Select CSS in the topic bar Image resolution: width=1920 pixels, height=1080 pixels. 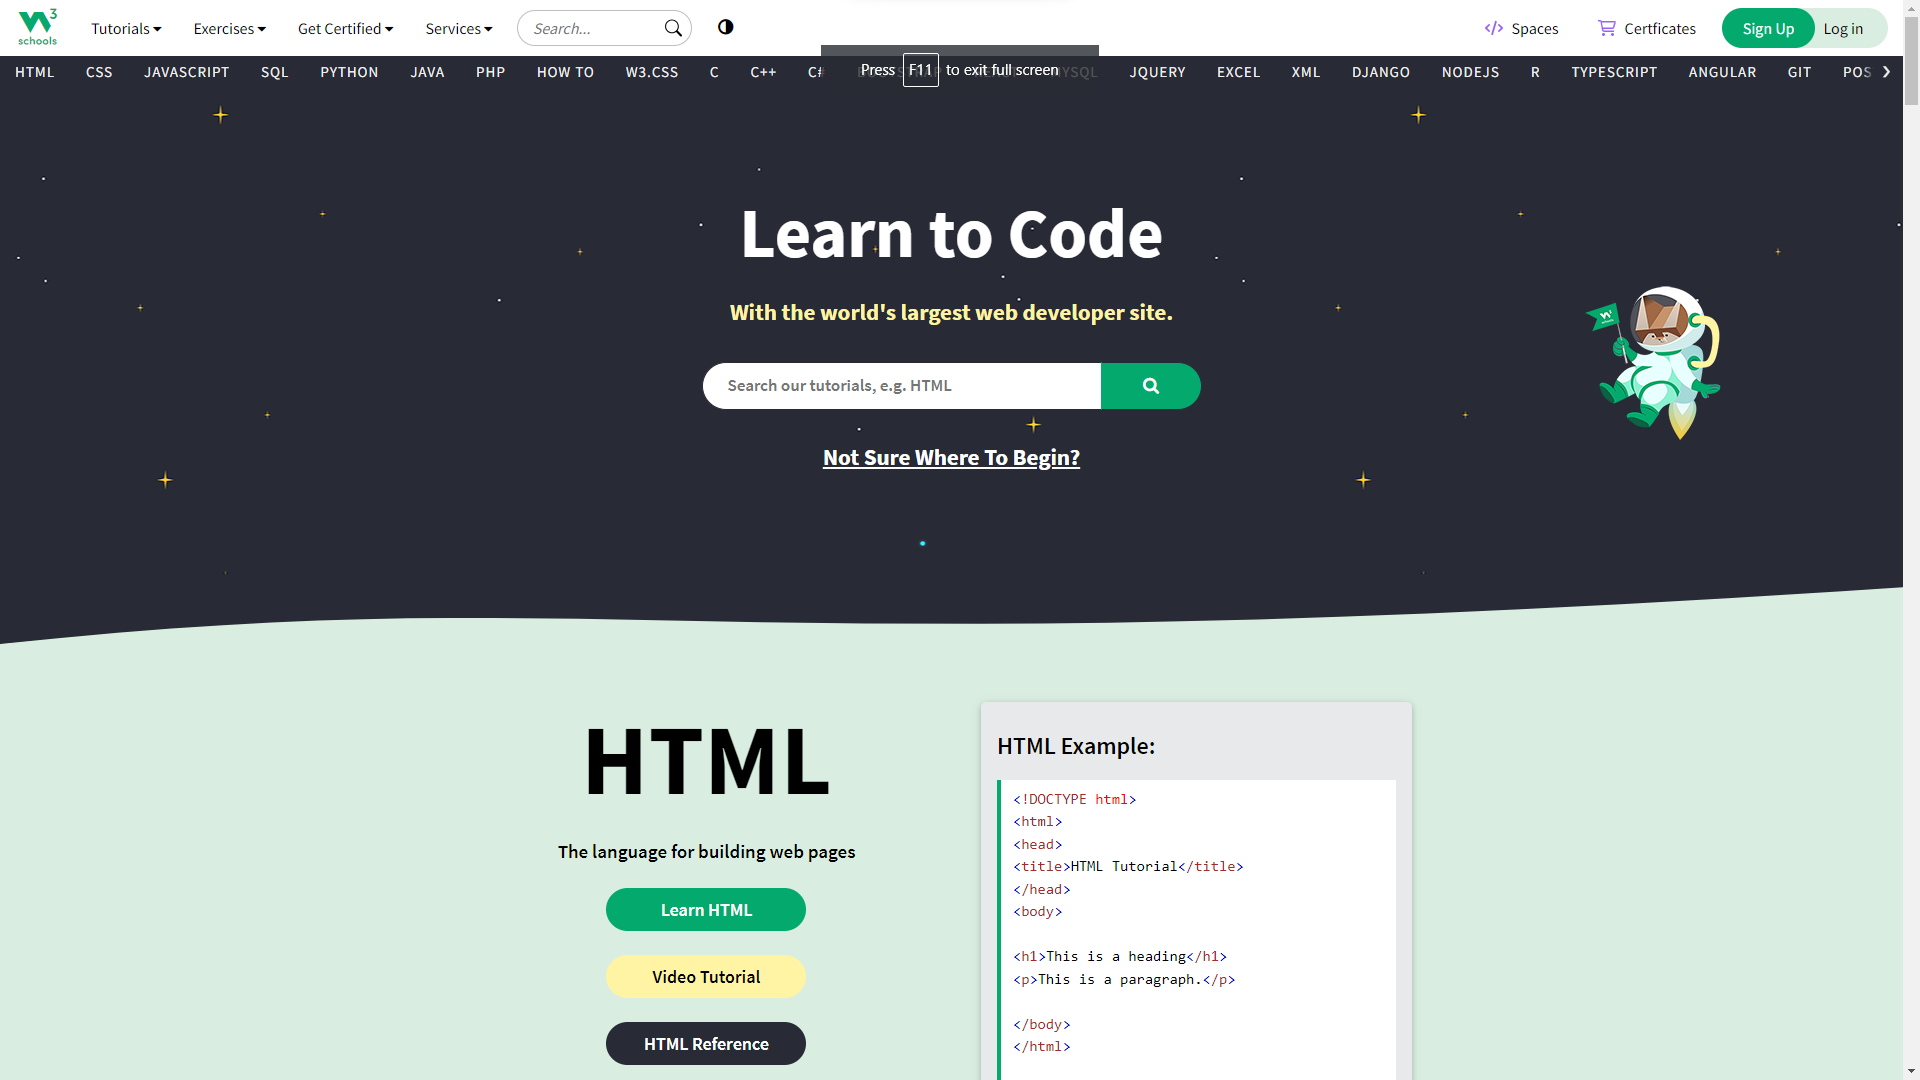point(99,72)
